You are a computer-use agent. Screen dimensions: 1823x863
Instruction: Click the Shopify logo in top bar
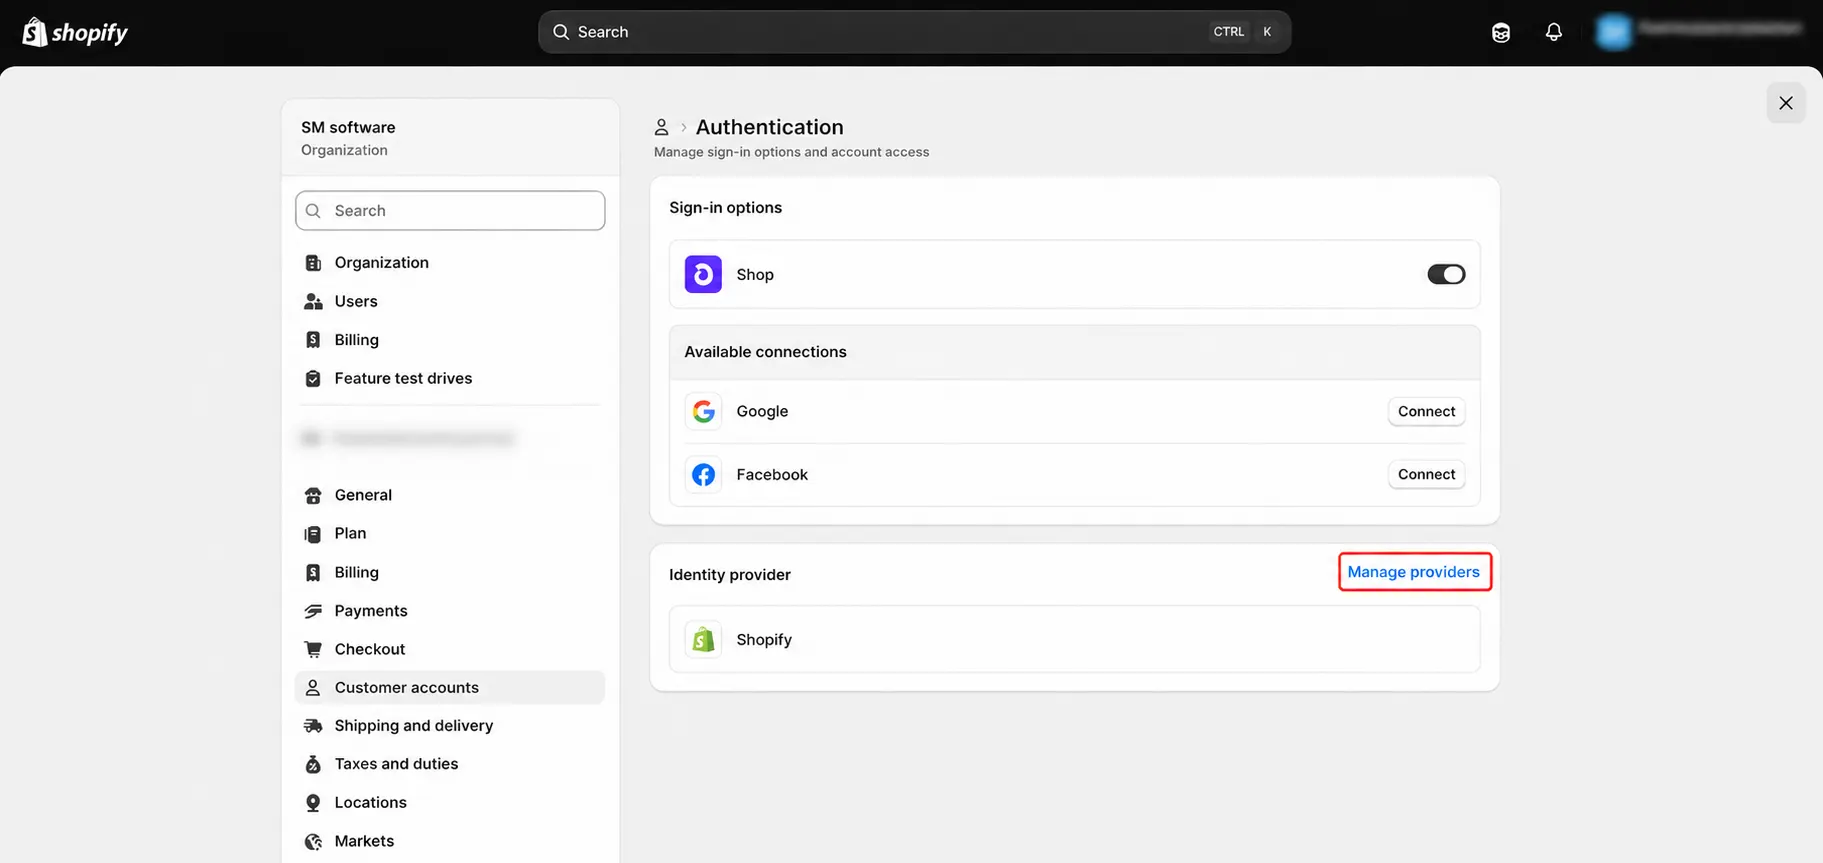tap(75, 32)
